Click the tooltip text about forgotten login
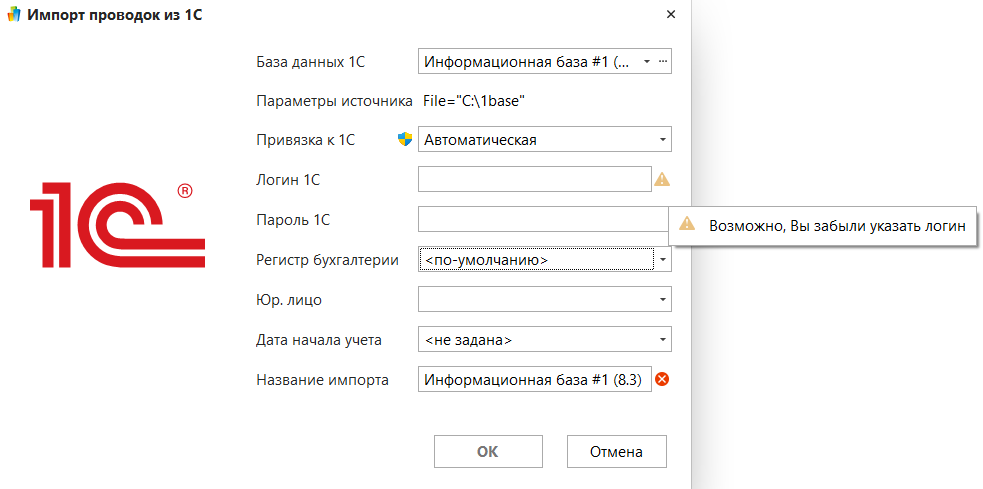 836,225
